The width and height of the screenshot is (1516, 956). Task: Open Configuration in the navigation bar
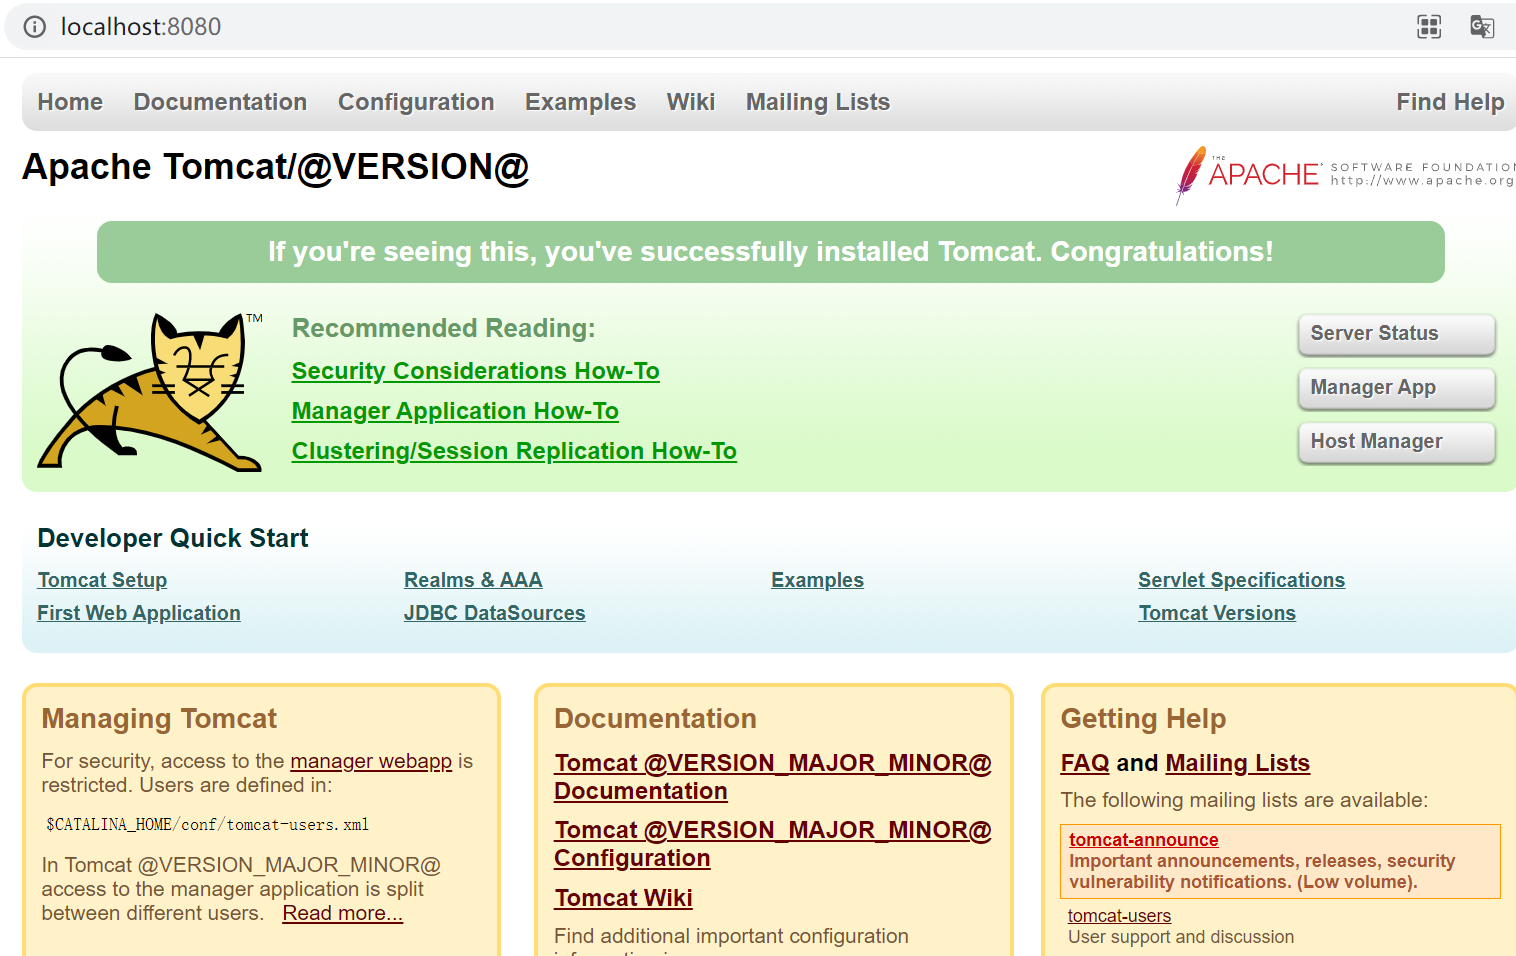(x=416, y=102)
